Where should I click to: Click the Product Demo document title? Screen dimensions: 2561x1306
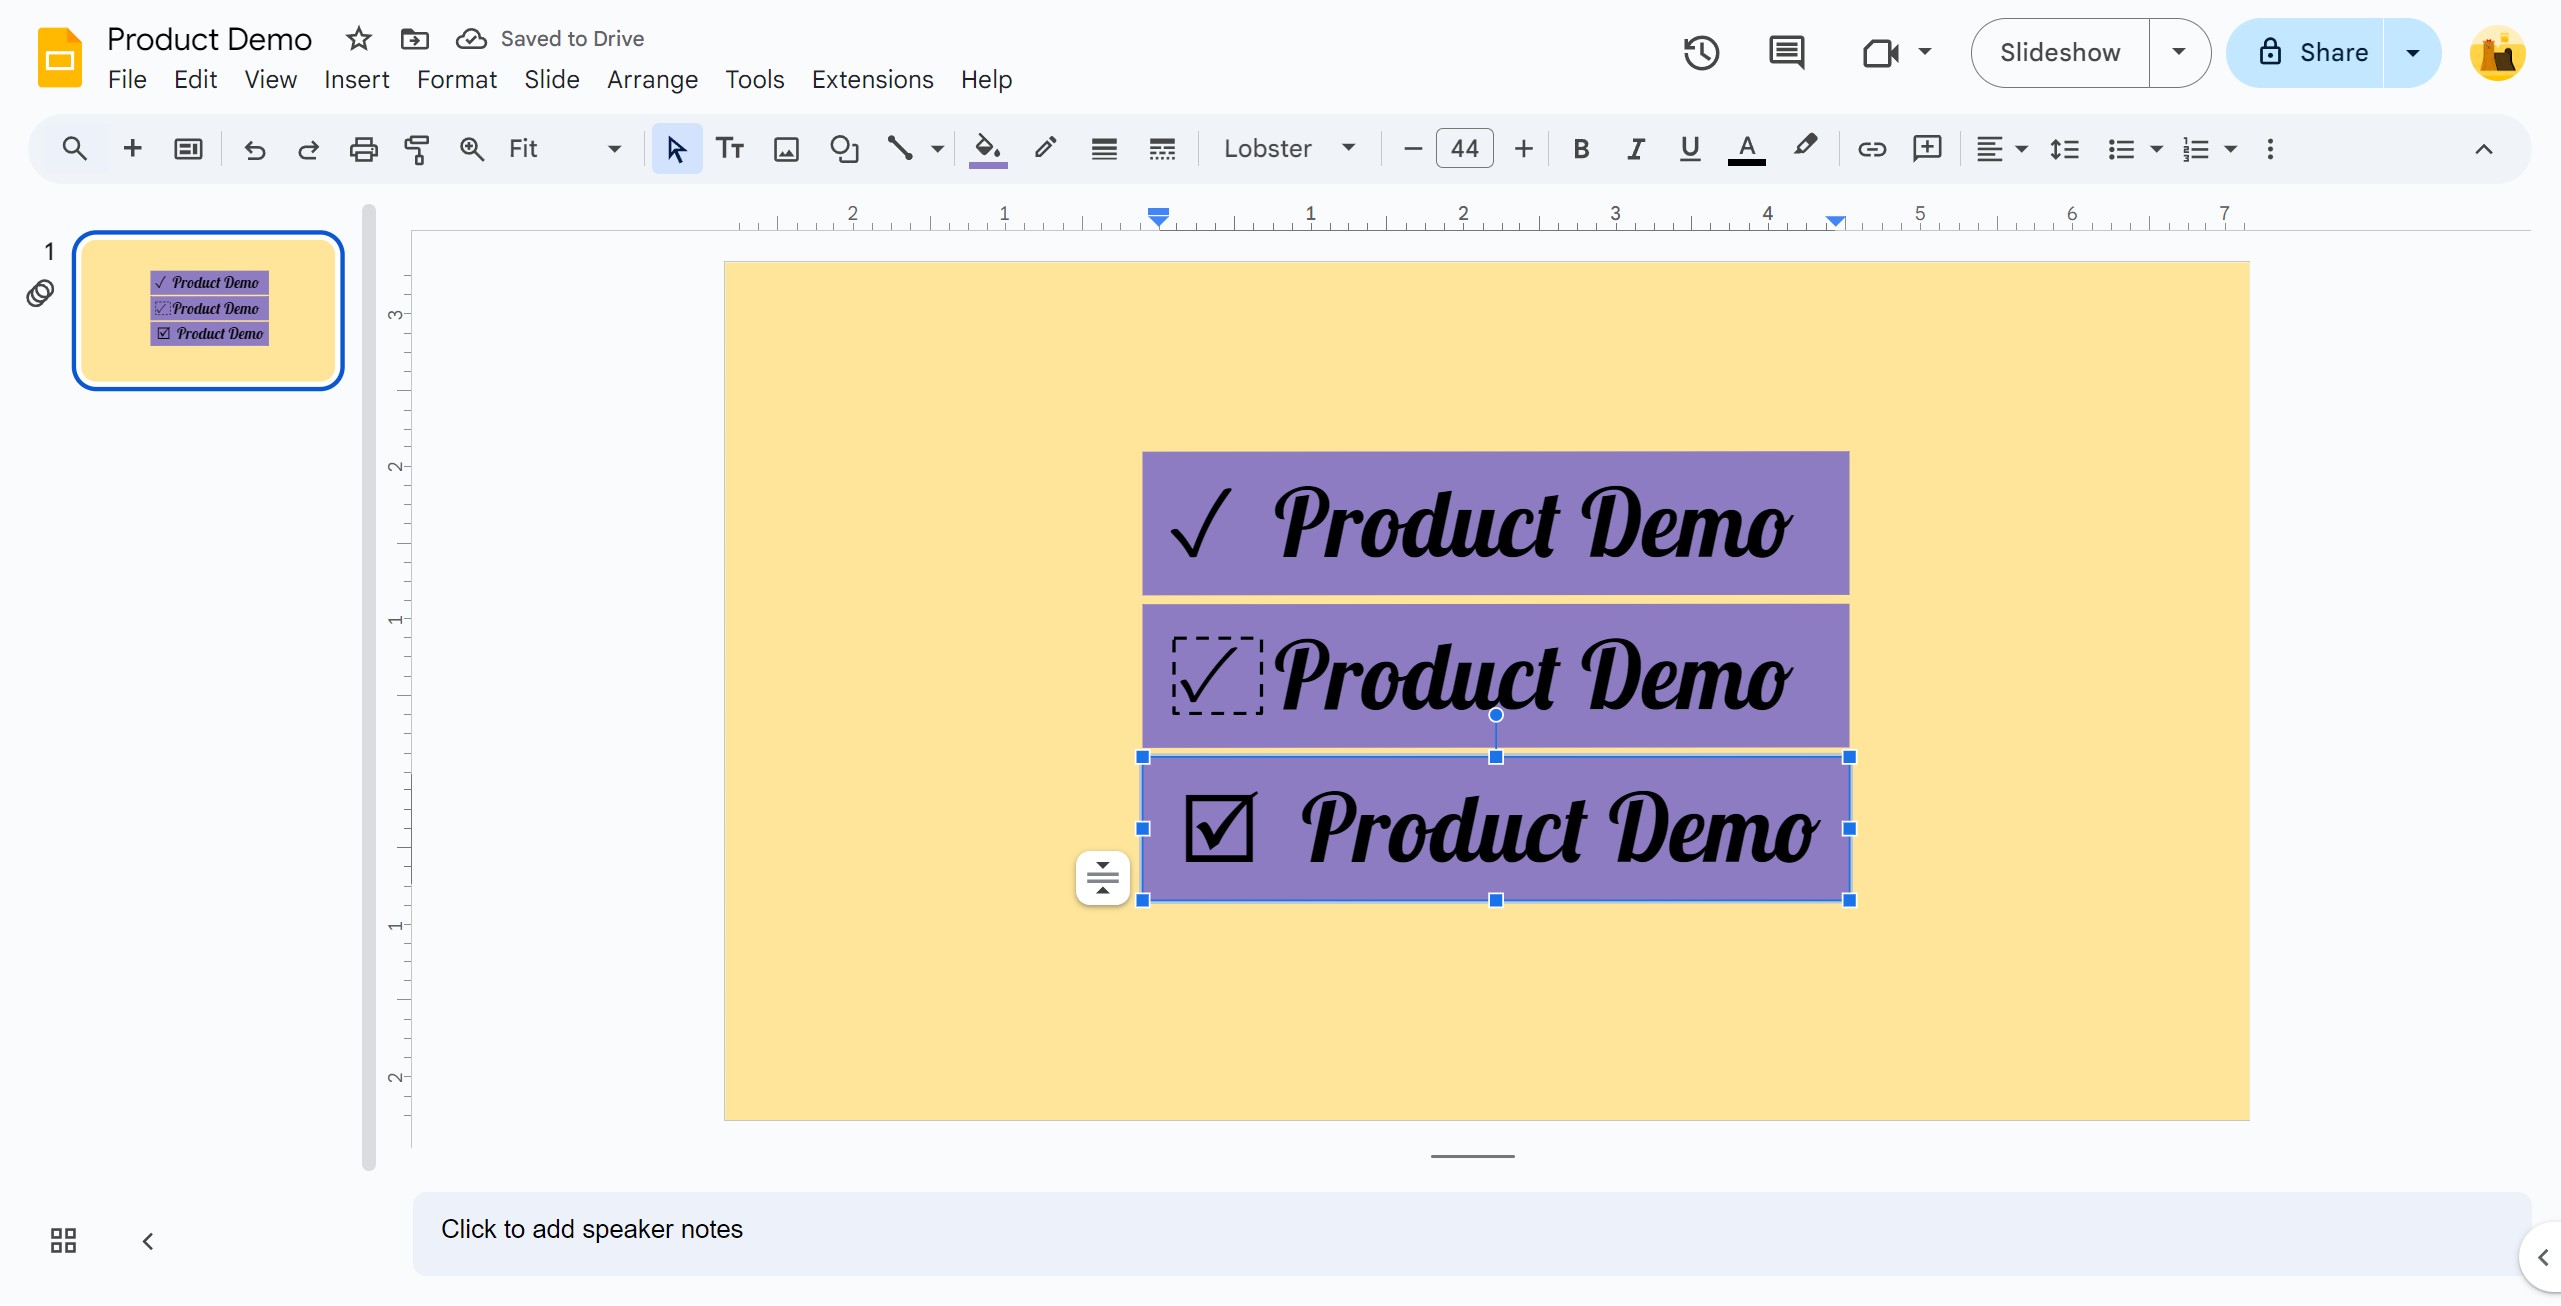click(209, 39)
